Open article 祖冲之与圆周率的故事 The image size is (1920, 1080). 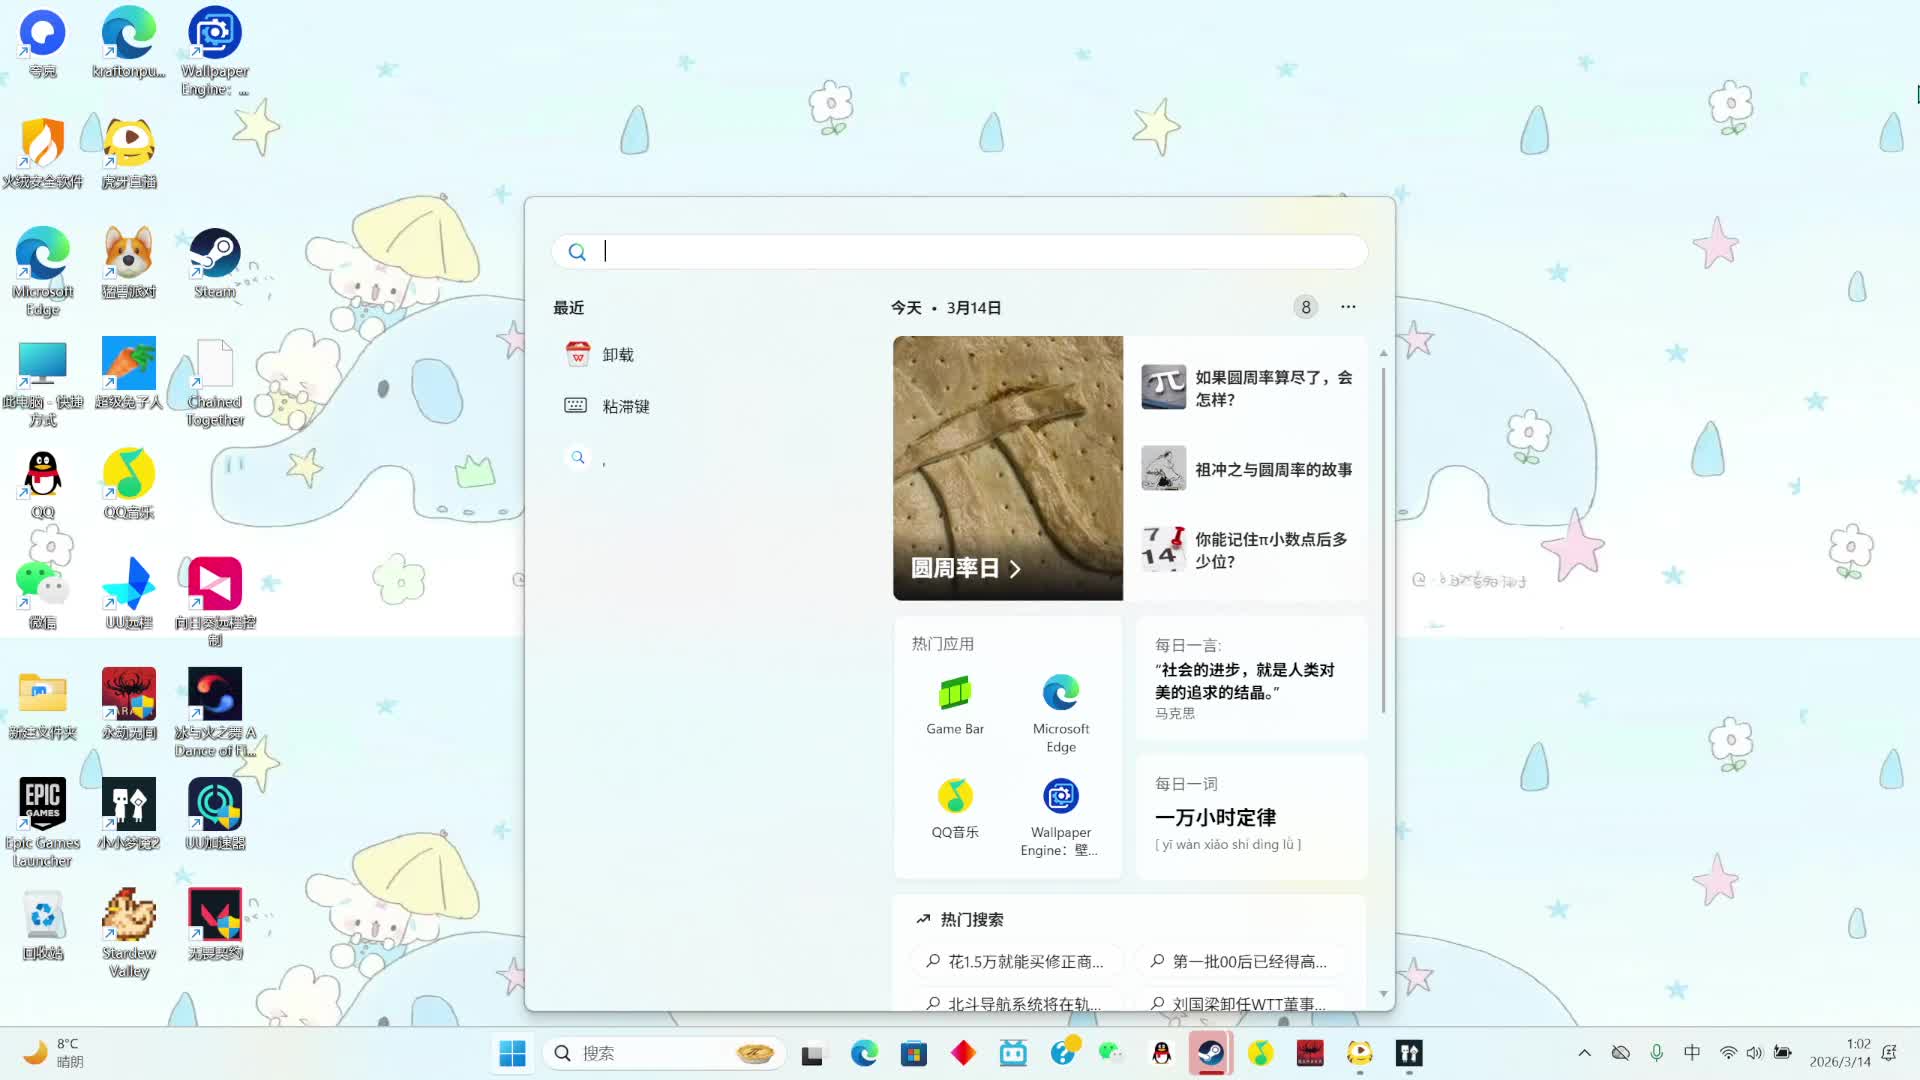1272,469
